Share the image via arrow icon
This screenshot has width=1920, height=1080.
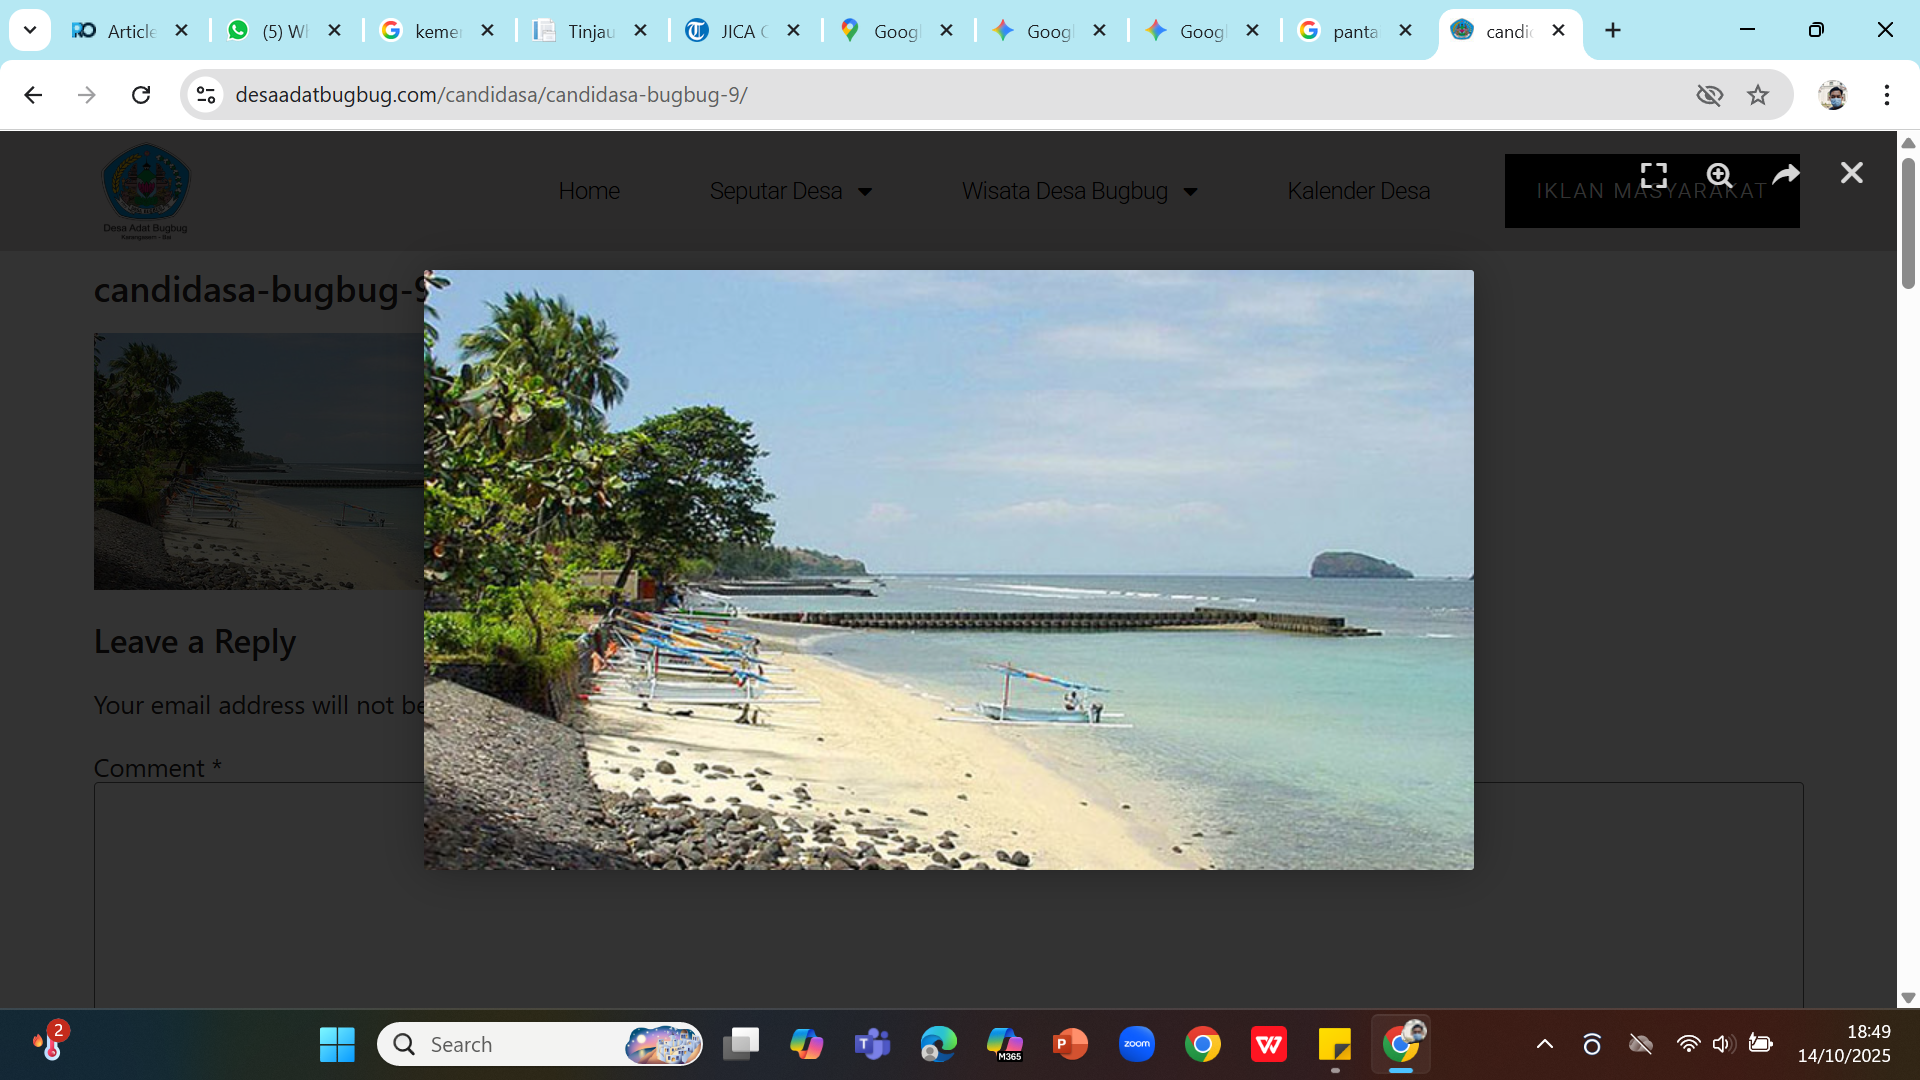coord(1786,175)
